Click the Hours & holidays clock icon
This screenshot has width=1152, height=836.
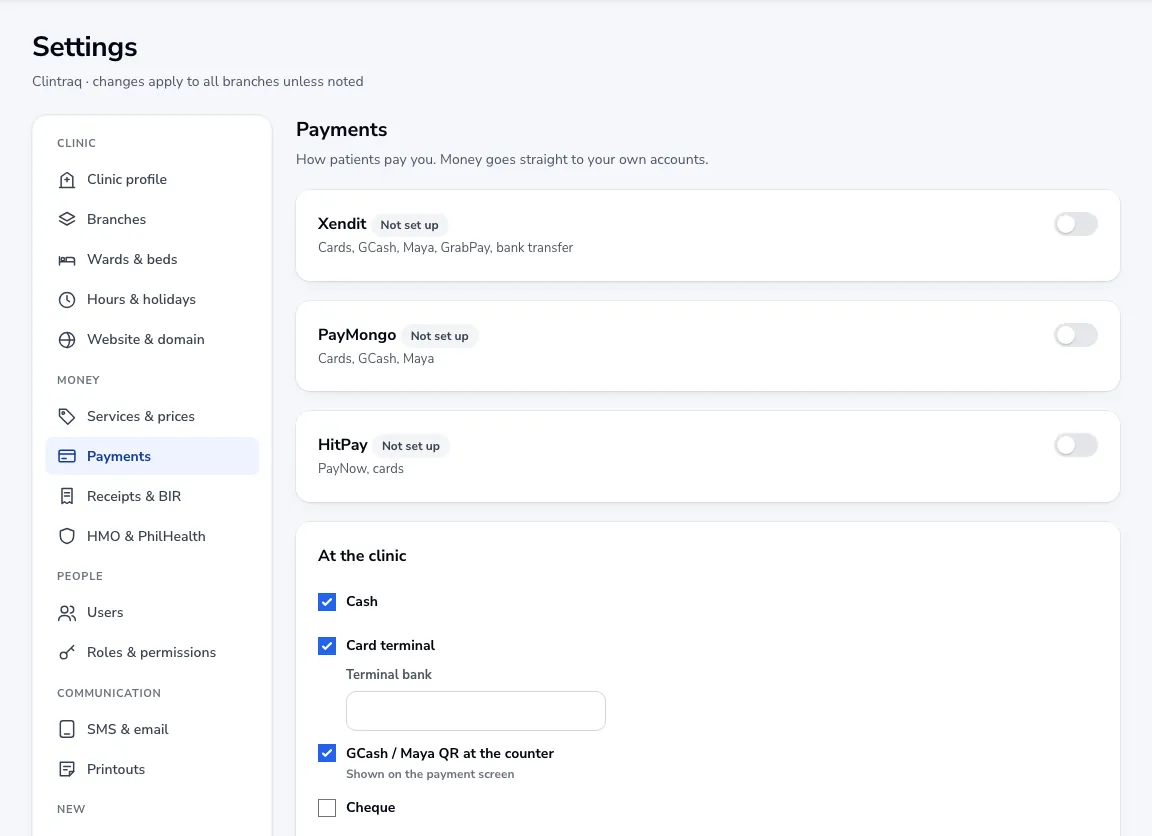[67, 299]
